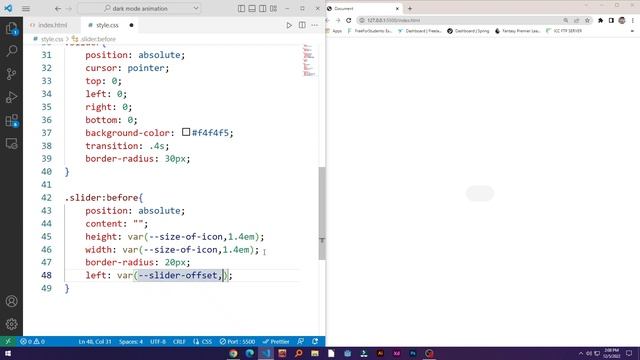Click the editor minimap
The width and height of the screenshot is (640, 360).
point(309,60)
